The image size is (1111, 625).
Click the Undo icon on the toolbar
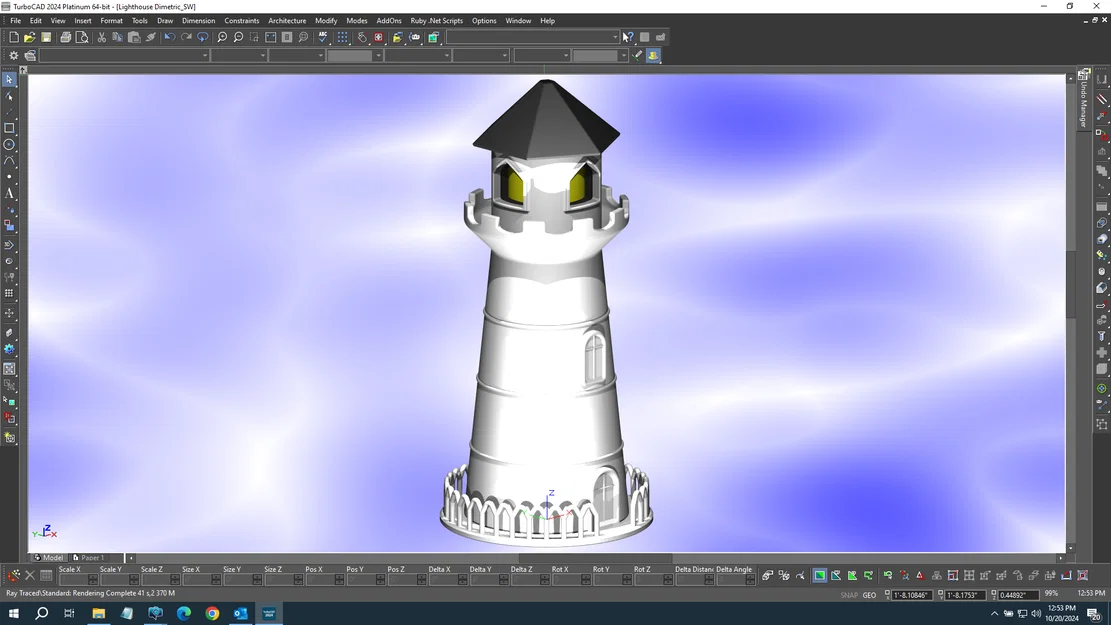169,37
